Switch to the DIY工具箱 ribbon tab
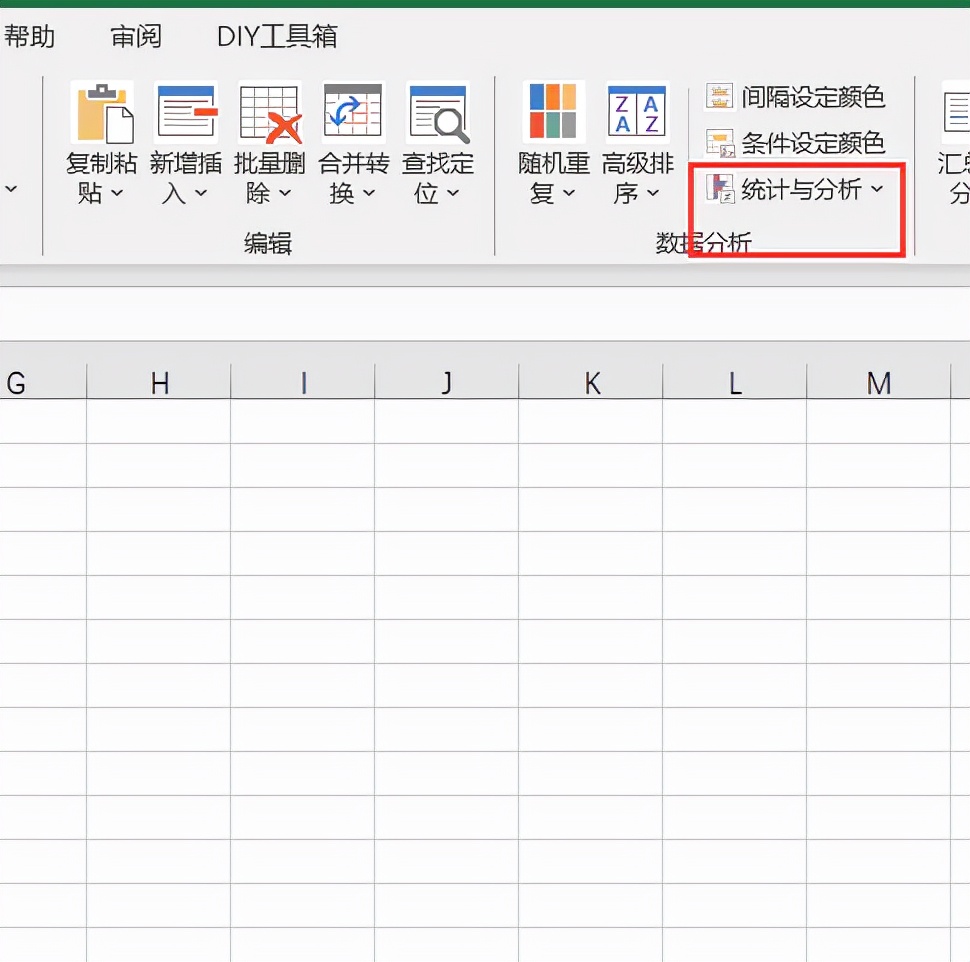Screen dimensions: 970x962 pos(277,36)
